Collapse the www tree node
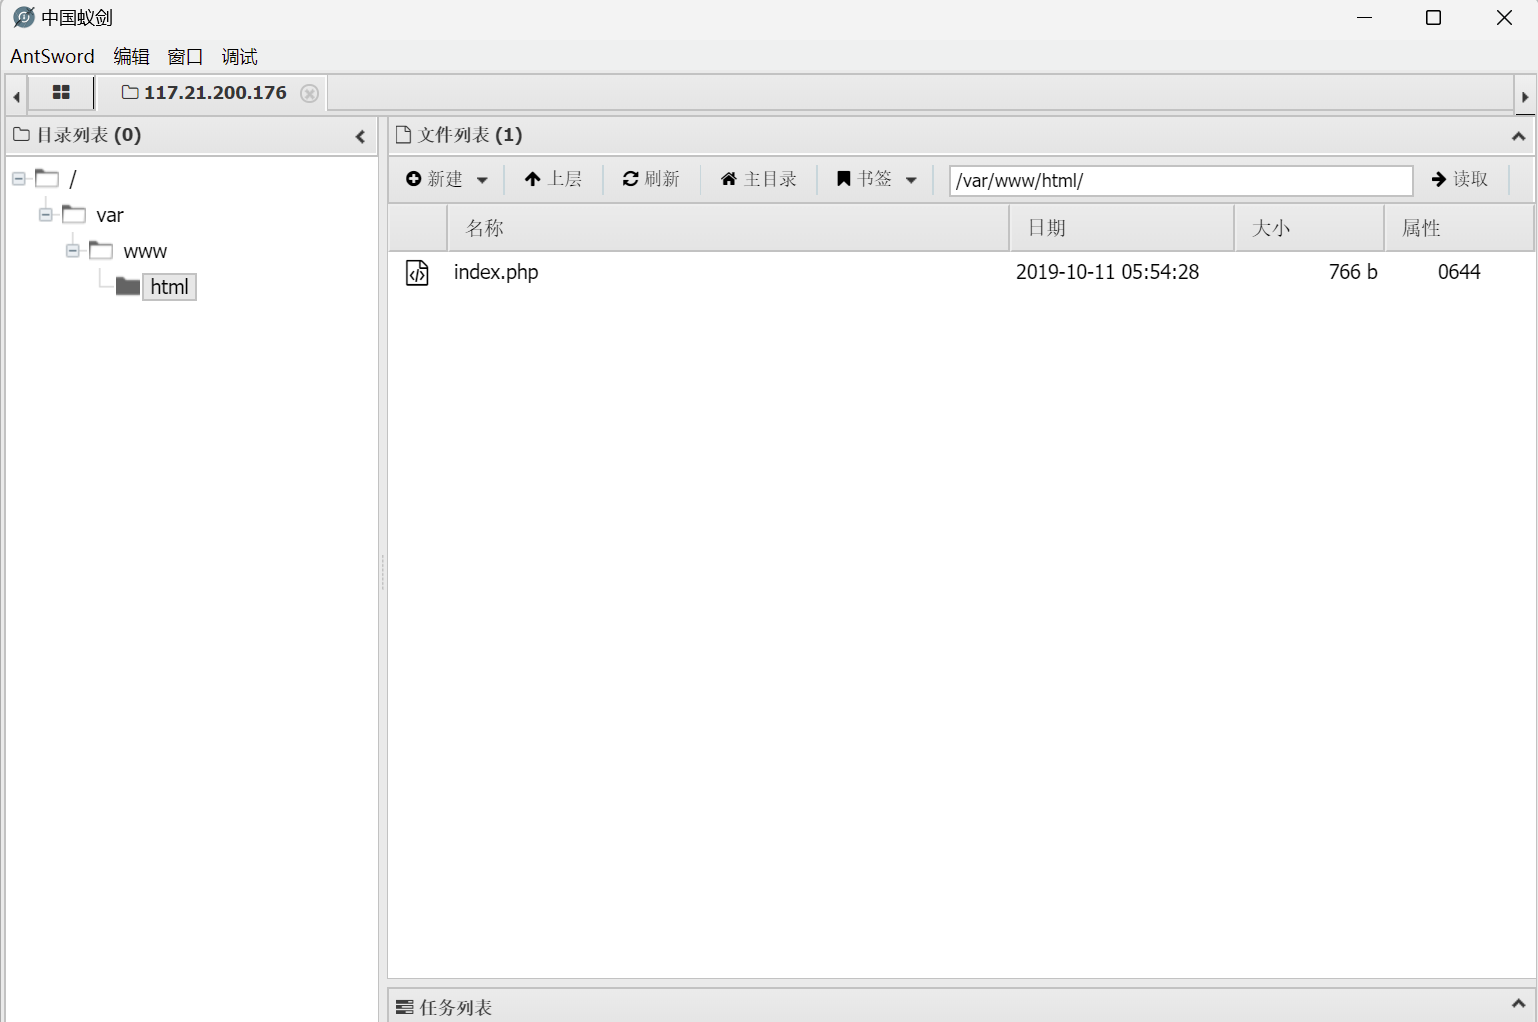 point(73,251)
